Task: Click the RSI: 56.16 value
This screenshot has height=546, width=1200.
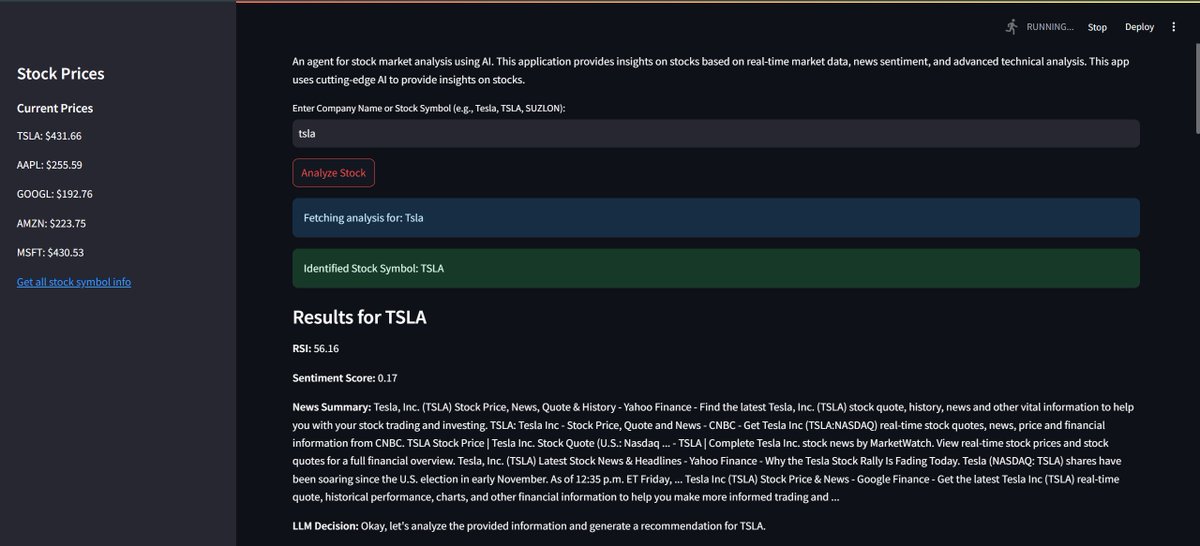Action: tap(315, 348)
